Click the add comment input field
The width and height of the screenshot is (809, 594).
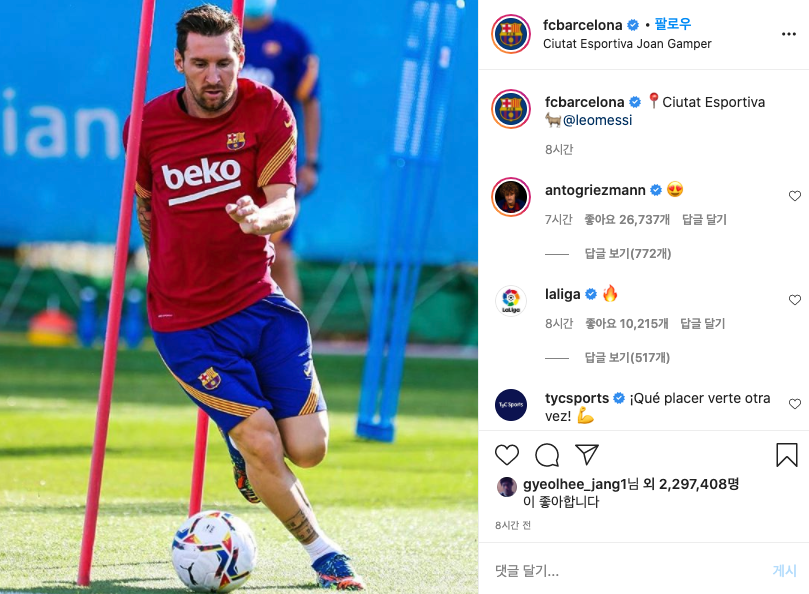click(x=629, y=570)
